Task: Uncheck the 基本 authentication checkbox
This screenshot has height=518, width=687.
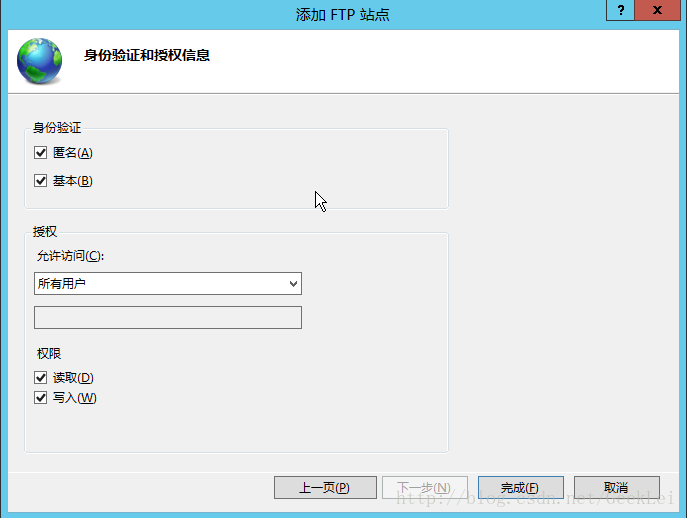Action: tap(41, 181)
